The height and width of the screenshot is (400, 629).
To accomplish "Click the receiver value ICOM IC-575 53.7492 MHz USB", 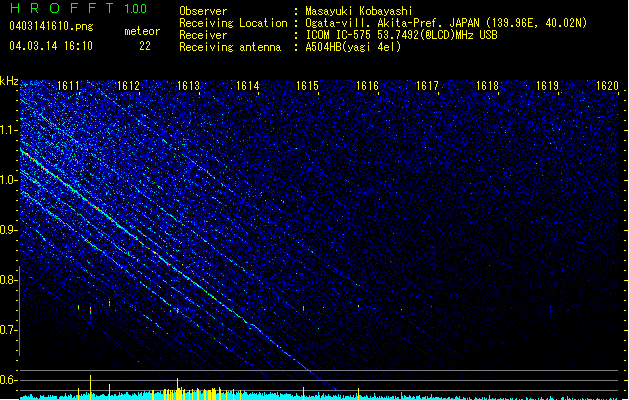I will (x=401, y=35).
